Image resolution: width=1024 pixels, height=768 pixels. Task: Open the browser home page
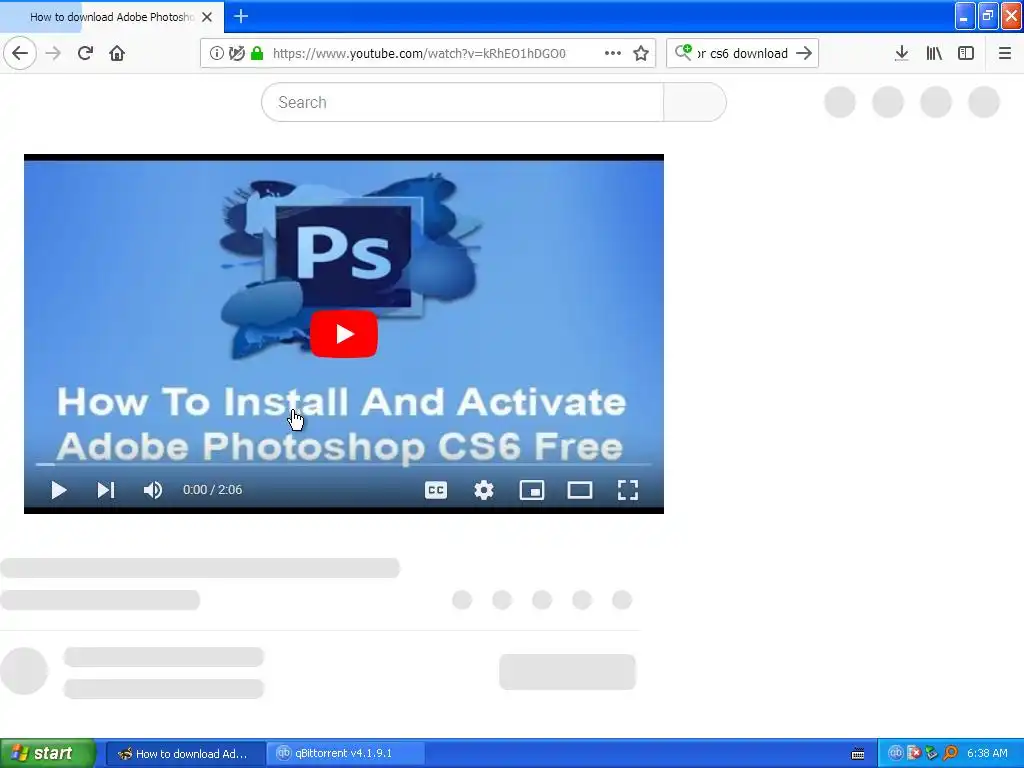[x=117, y=53]
